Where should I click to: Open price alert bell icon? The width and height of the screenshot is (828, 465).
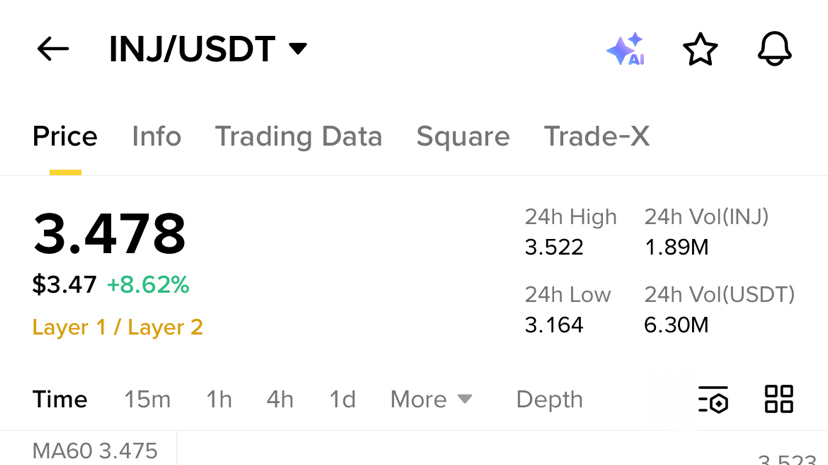coord(775,49)
